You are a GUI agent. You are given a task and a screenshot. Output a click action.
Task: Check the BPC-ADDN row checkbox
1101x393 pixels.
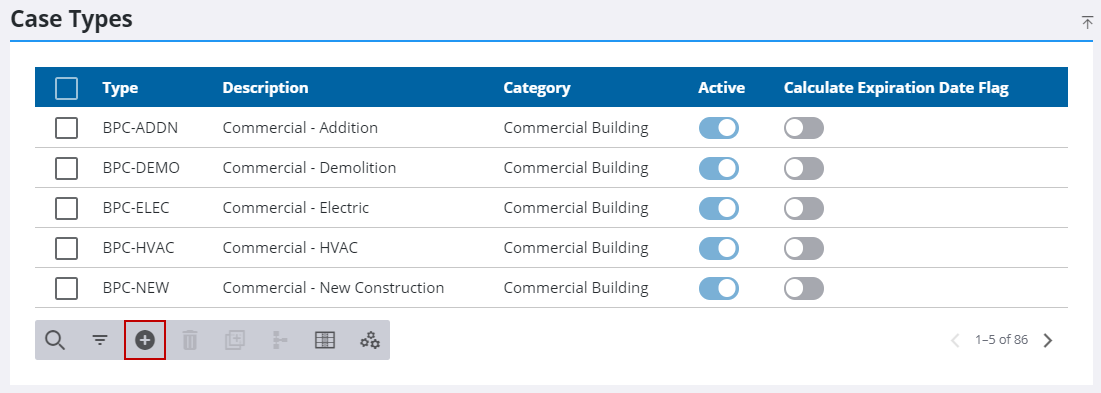pos(67,128)
